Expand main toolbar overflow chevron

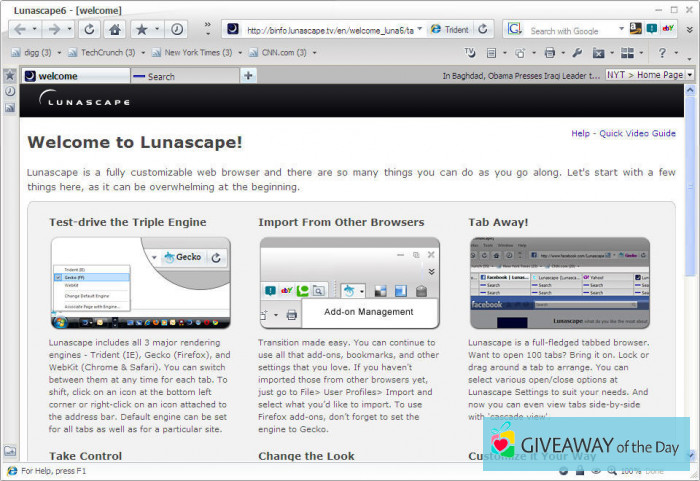[x=208, y=29]
